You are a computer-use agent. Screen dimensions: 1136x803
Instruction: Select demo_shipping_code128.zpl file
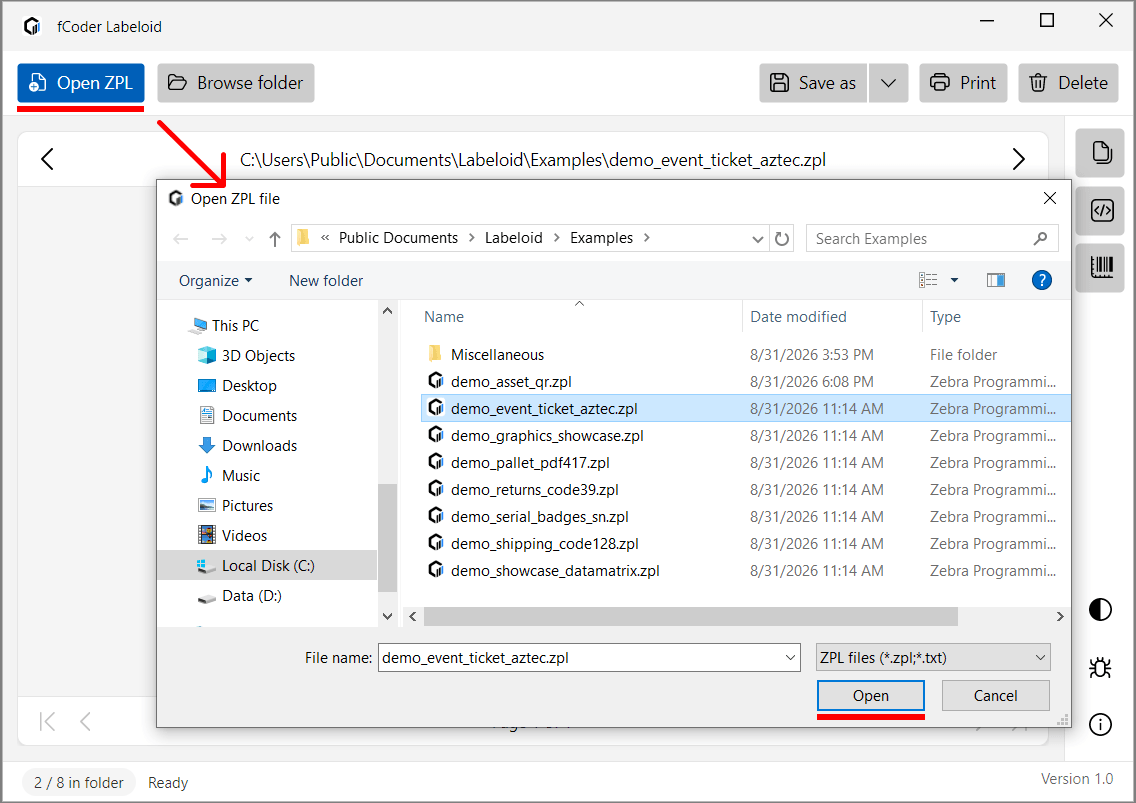tap(746, 544)
